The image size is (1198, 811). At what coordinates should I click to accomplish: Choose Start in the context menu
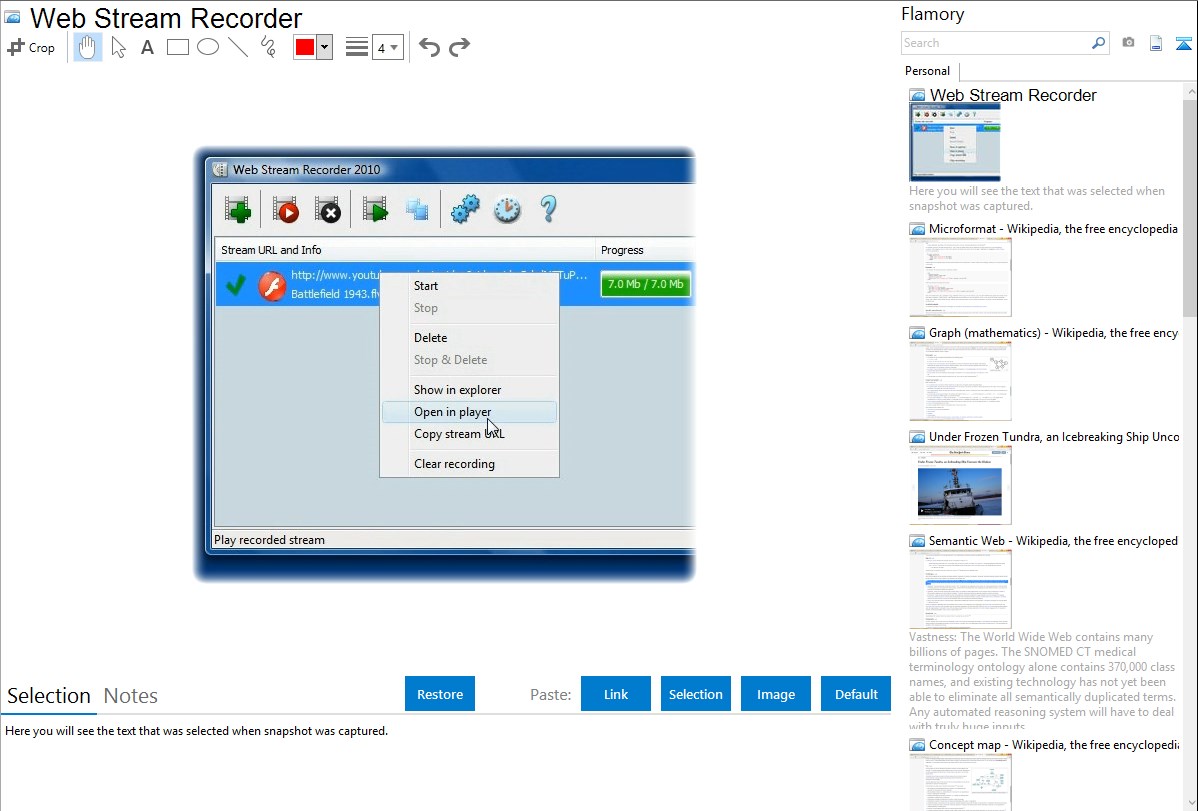(469, 286)
